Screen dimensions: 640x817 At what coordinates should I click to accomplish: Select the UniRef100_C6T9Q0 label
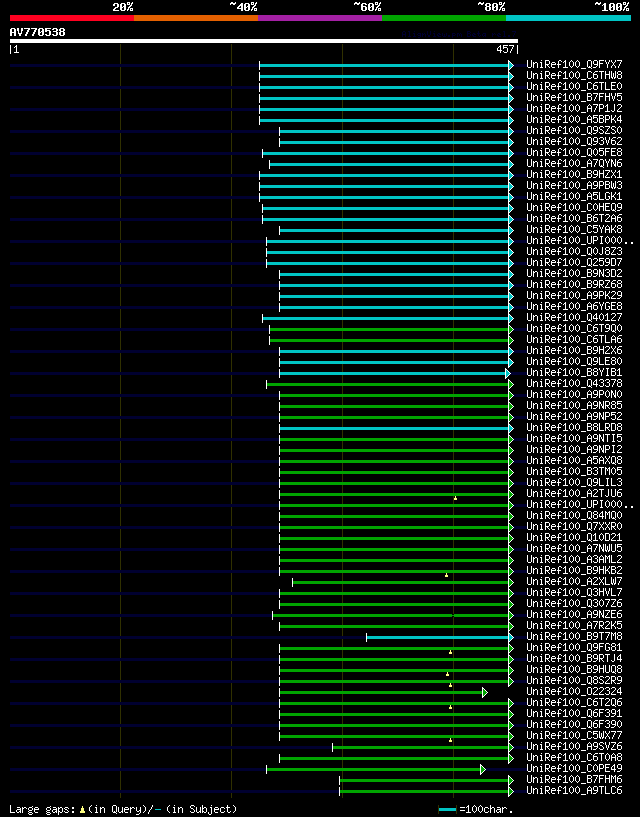pos(574,329)
